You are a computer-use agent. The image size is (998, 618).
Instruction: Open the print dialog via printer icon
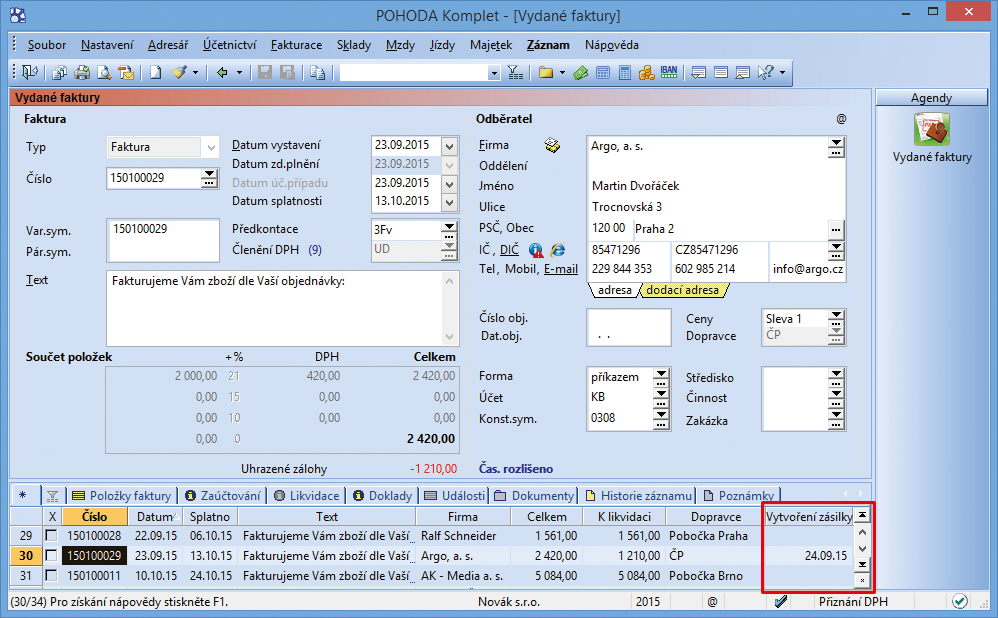tap(82, 73)
